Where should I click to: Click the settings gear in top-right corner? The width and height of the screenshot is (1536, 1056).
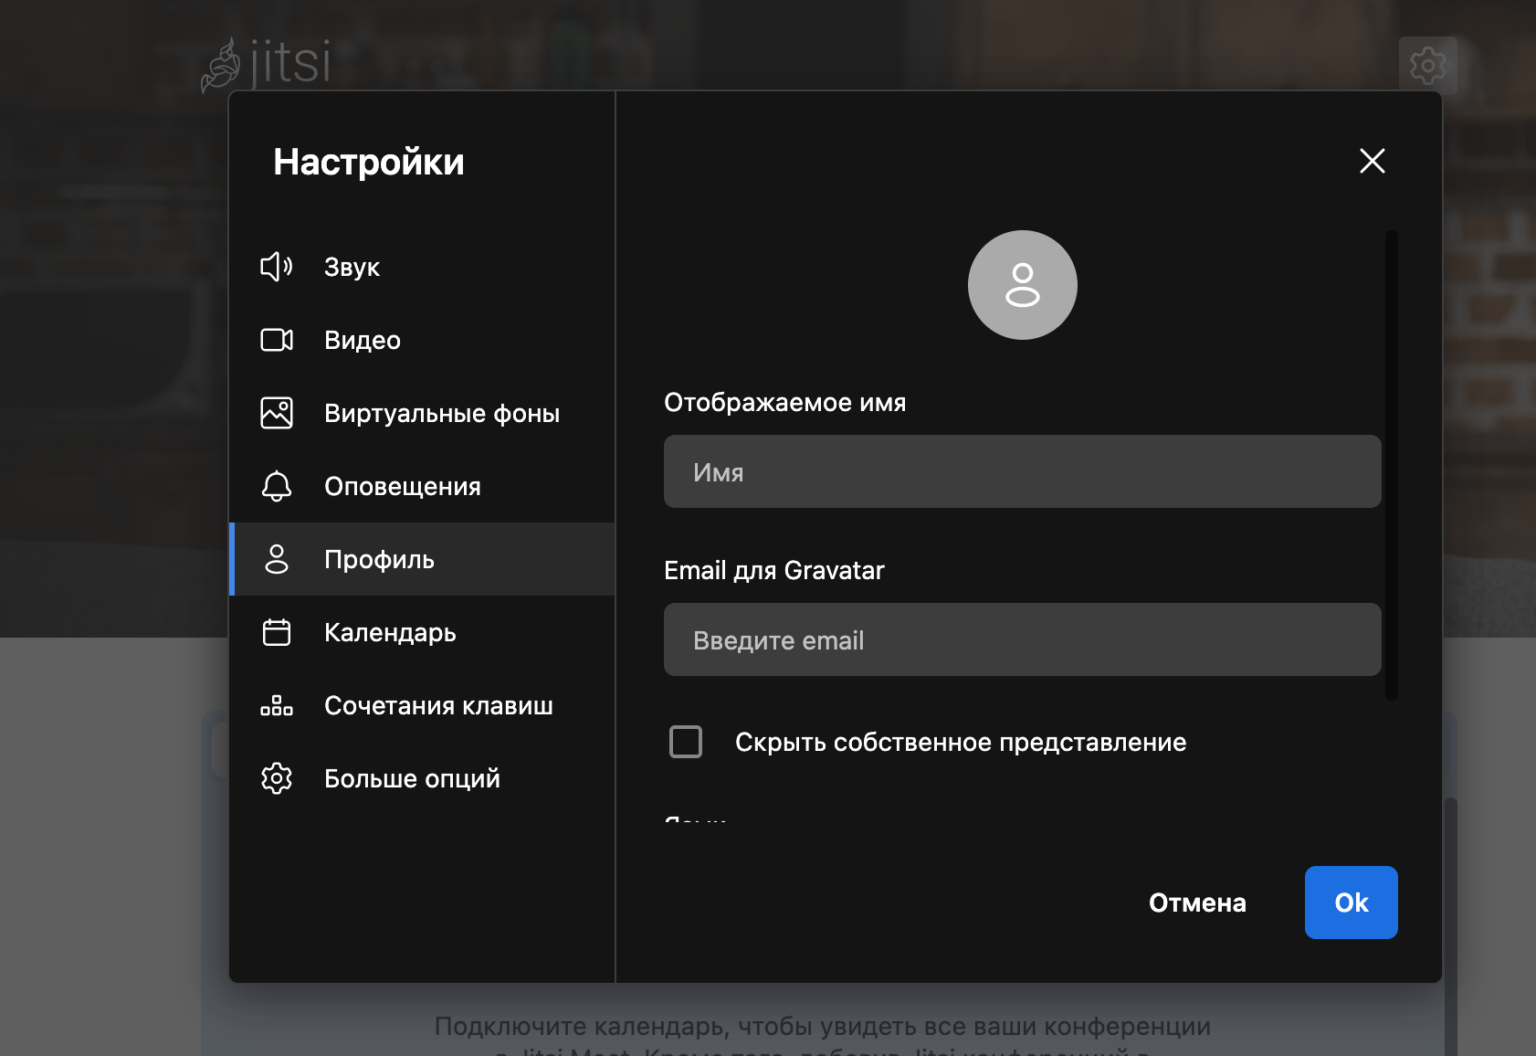pos(1427,66)
